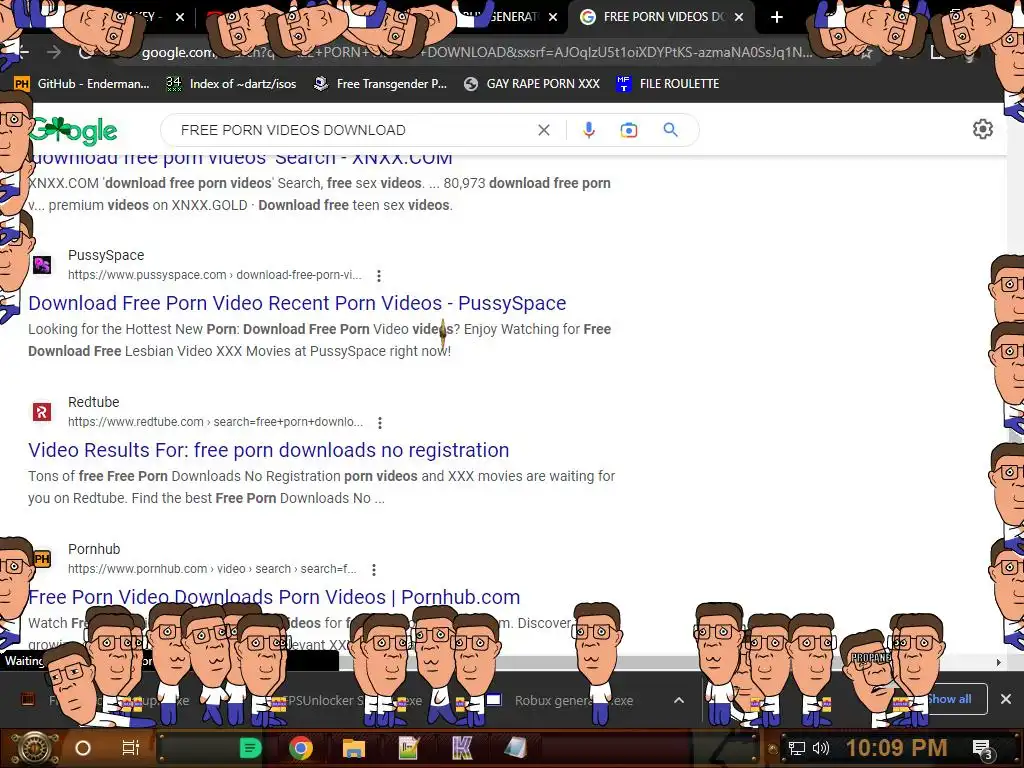The width and height of the screenshot is (1024, 768).
Task: Click the right arrow of the horizontal scrollbar
Action: point(999,662)
